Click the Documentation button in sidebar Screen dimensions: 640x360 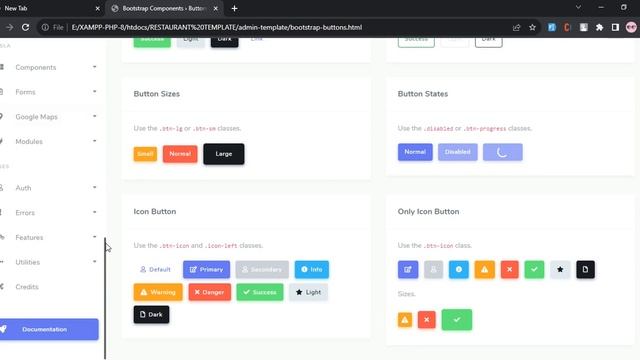(x=48, y=329)
